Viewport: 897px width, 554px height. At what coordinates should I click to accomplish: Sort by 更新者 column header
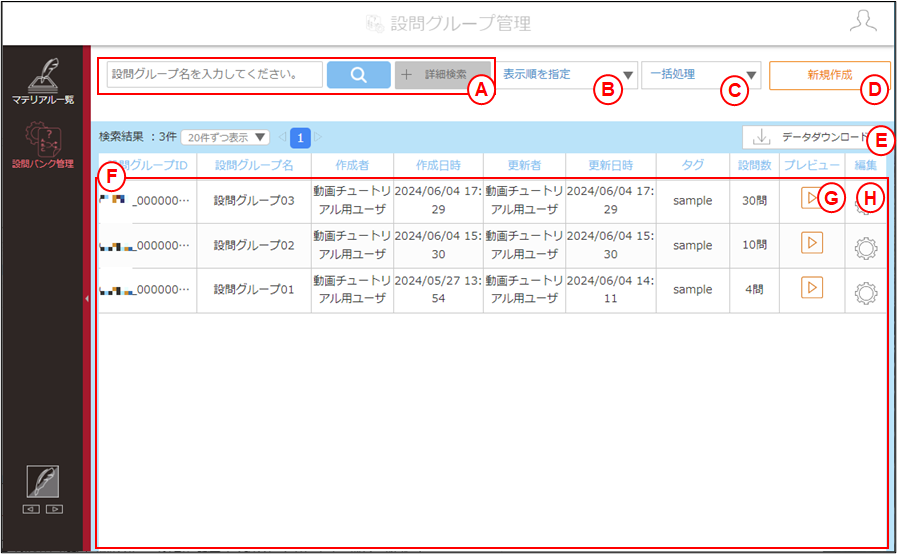pos(524,165)
